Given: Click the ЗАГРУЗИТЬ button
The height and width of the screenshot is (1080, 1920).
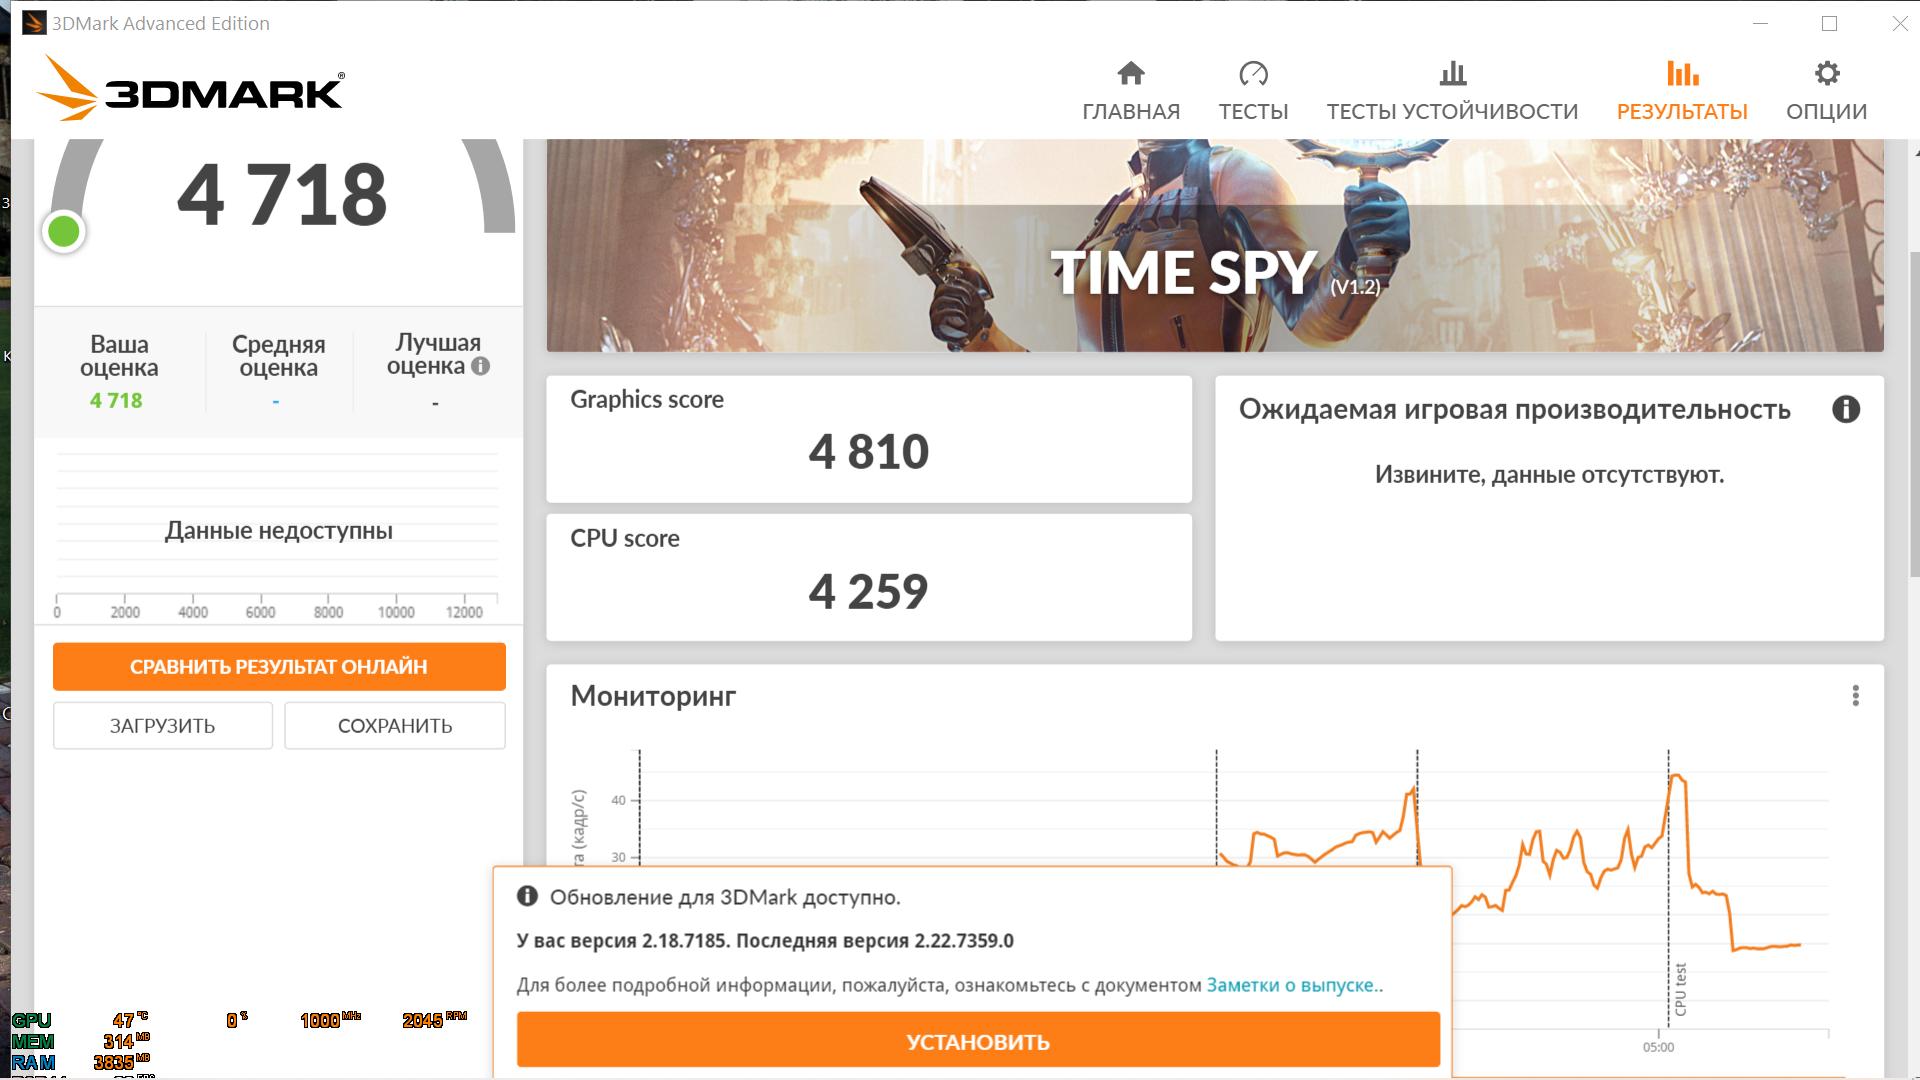Looking at the screenshot, I should click(163, 726).
